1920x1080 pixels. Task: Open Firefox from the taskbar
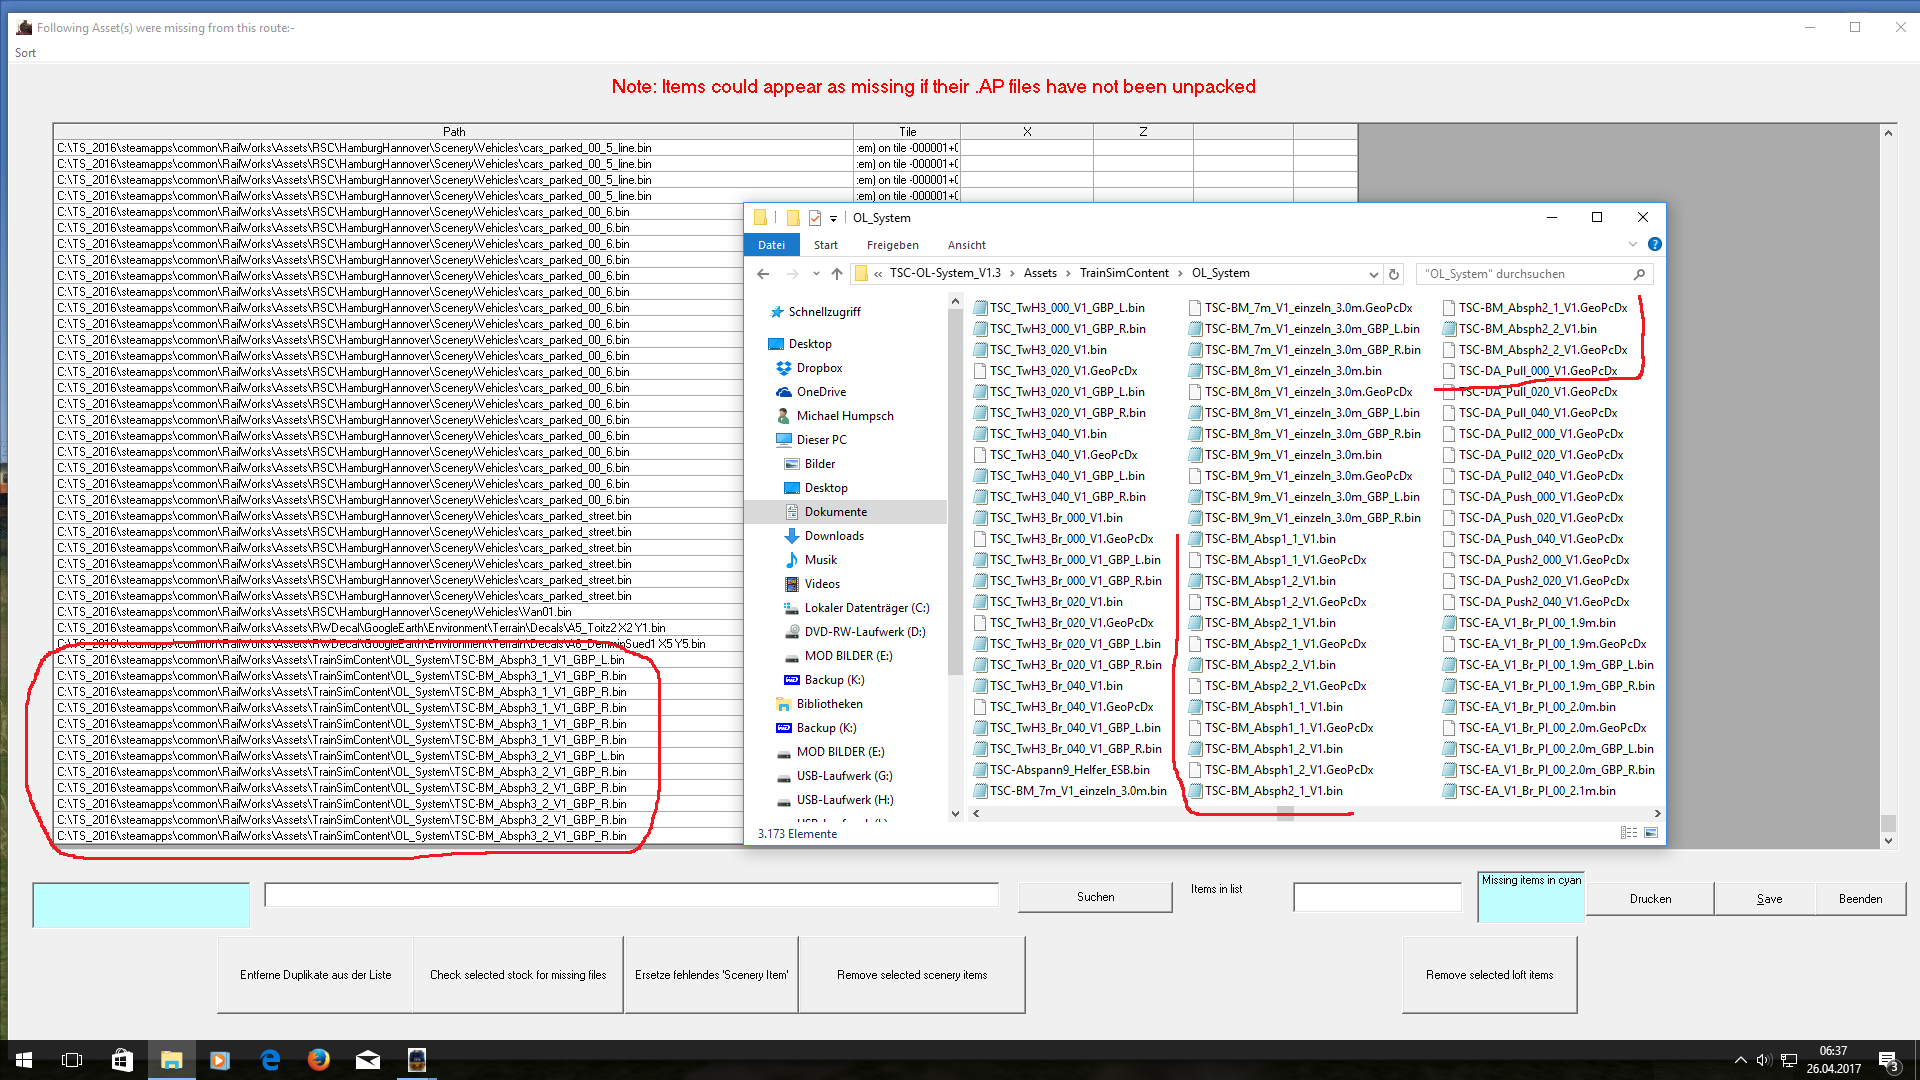[x=318, y=1060]
